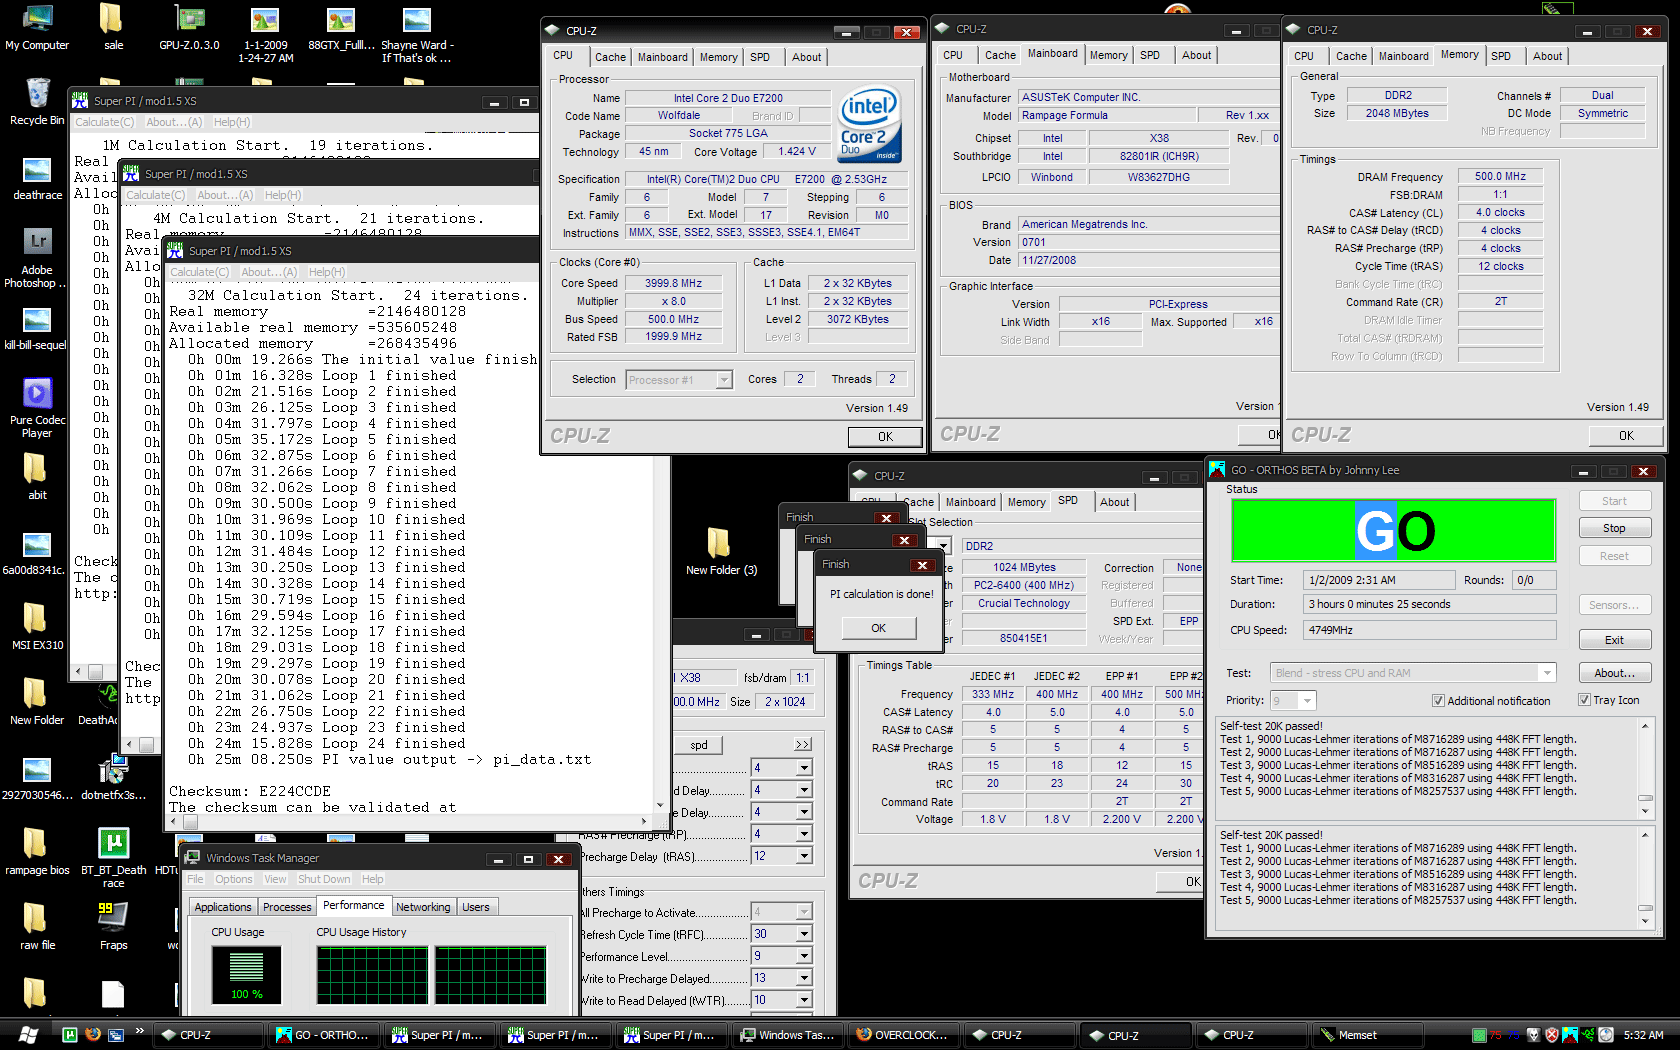The image size is (1680, 1050).
Task: Open the Adobe Photoshop desktop shortcut
Action: point(37,243)
